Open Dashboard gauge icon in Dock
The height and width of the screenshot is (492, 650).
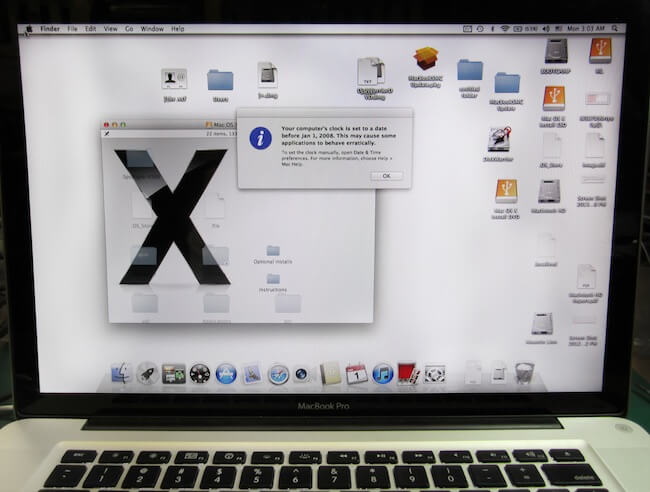tap(200, 374)
